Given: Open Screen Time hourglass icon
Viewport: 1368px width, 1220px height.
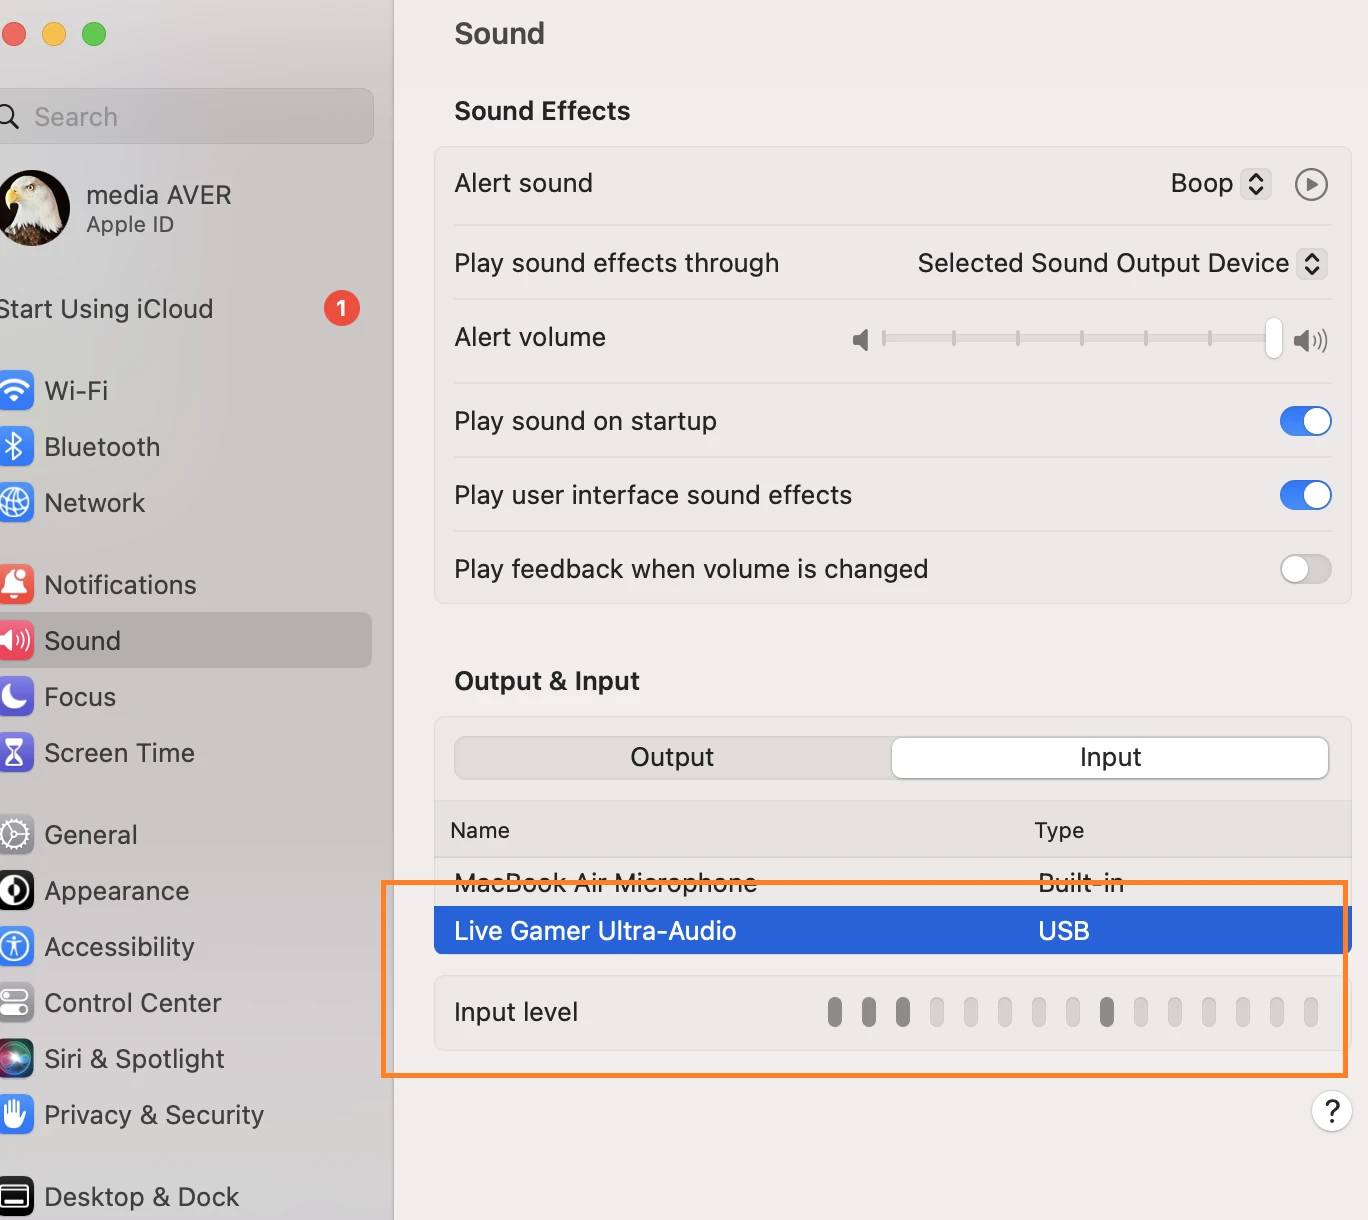Looking at the screenshot, I should [15, 752].
